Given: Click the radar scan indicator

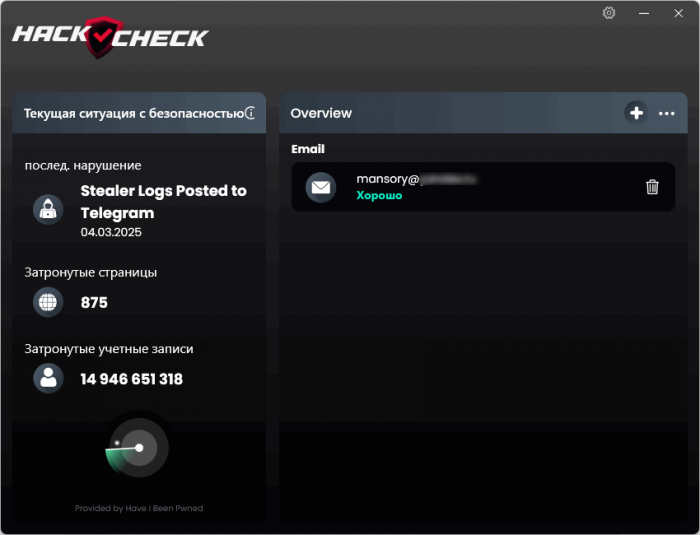Looking at the screenshot, I should [138, 447].
